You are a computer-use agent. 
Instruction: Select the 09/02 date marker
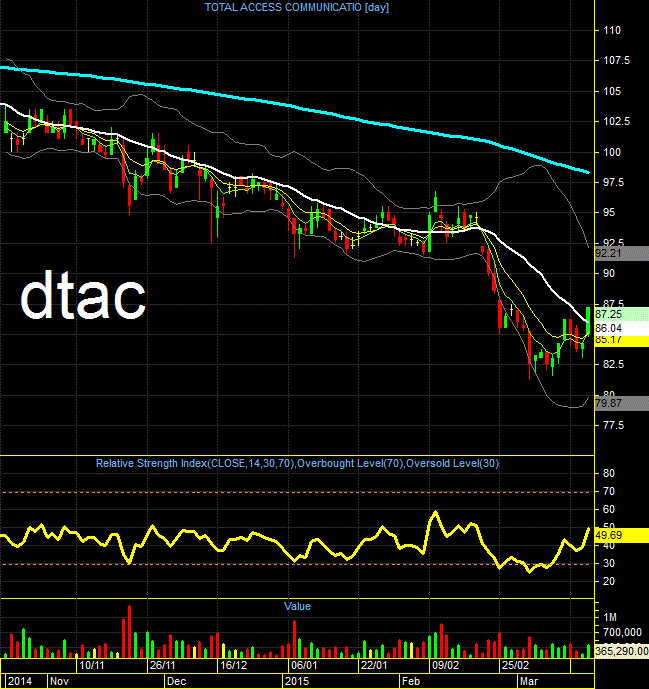(445, 665)
